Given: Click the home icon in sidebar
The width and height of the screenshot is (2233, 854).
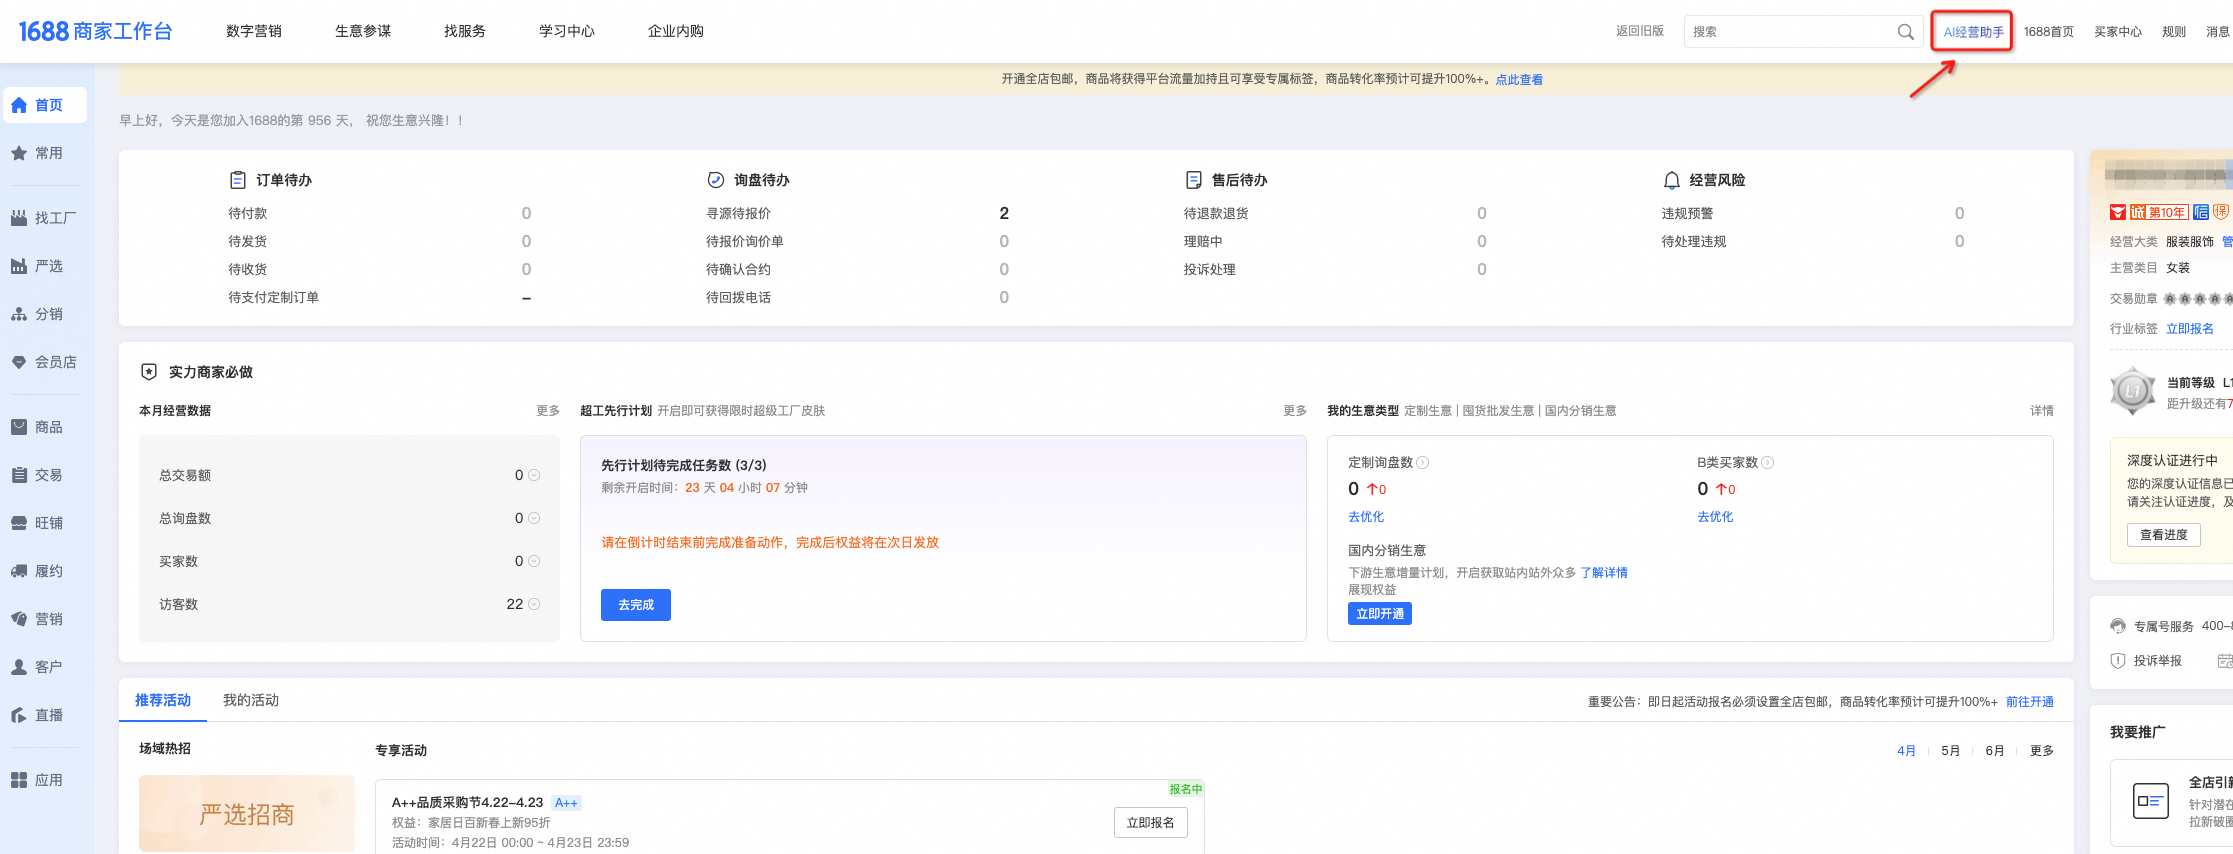Looking at the screenshot, I should coord(19,105).
